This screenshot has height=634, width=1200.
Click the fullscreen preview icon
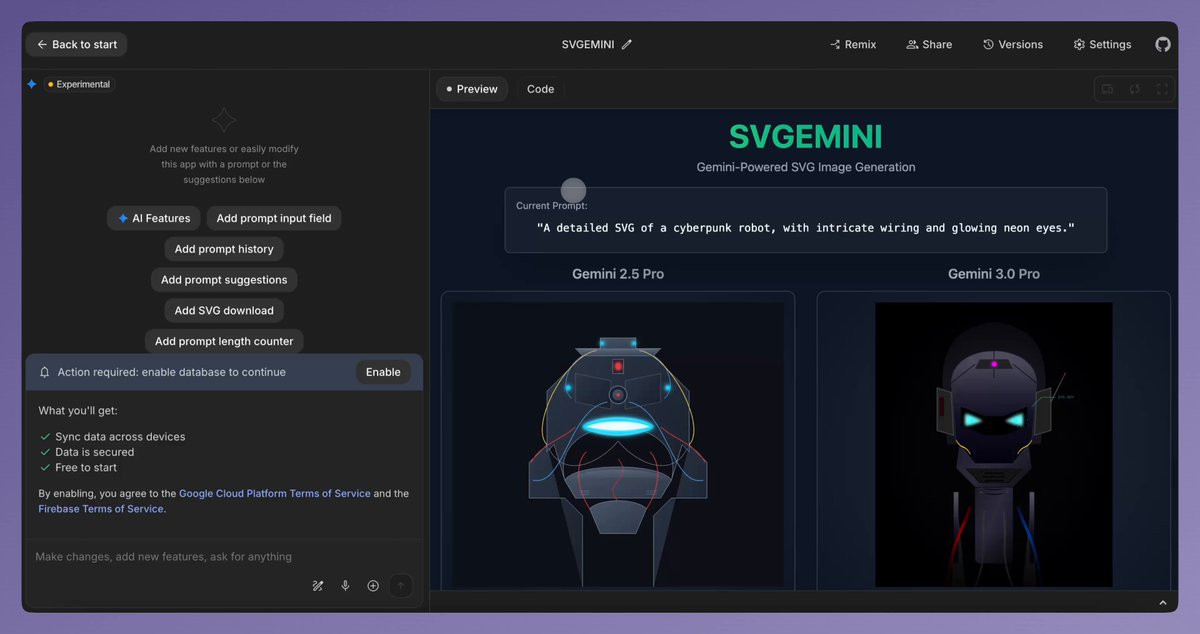[1162, 89]
